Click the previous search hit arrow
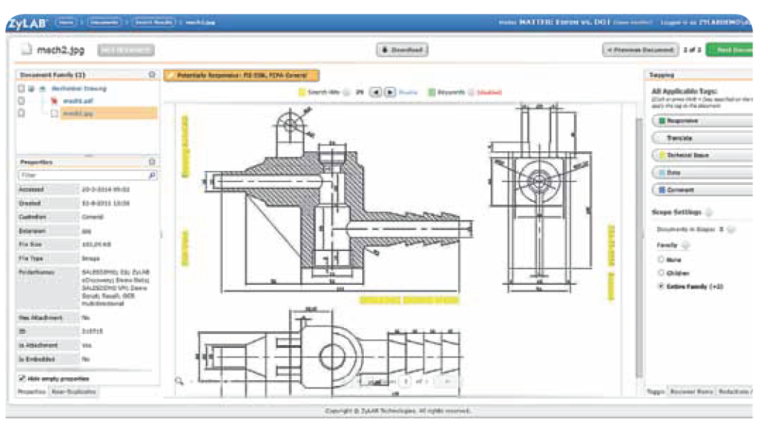Image resolution: width=768 pixels, height=428 pixels. [x=377, y=92]
